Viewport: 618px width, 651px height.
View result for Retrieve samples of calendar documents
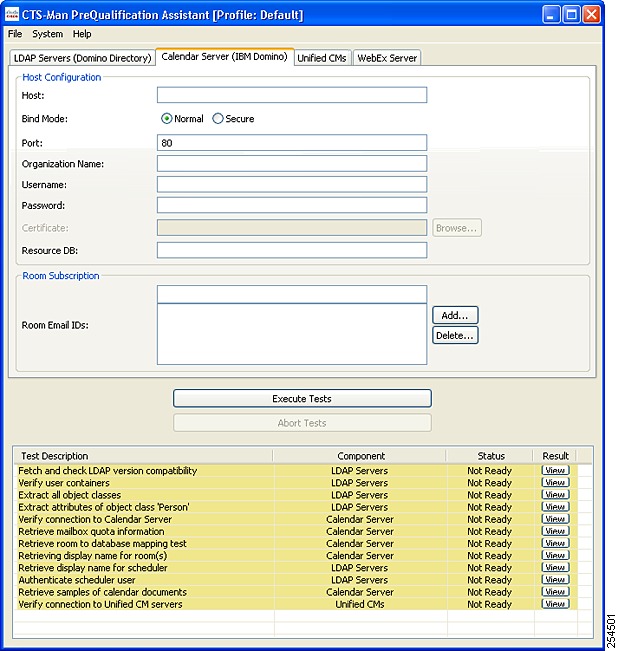point(555,592)
